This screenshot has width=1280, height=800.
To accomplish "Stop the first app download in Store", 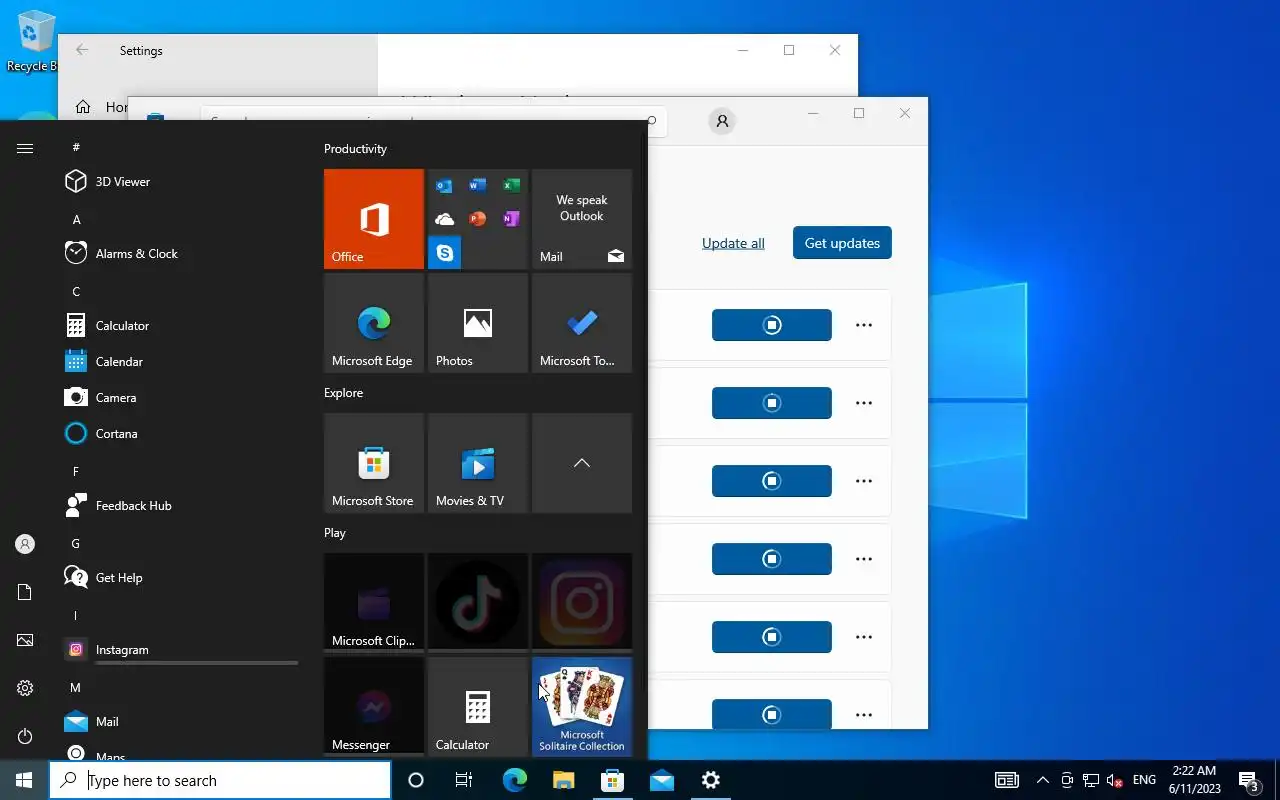I will [772, 325].
